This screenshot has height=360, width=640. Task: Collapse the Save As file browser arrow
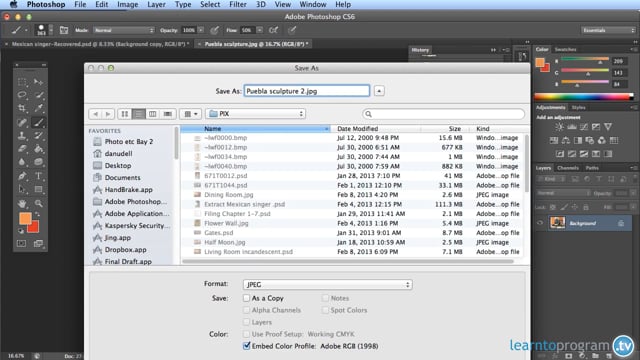[x=379, y=91]
